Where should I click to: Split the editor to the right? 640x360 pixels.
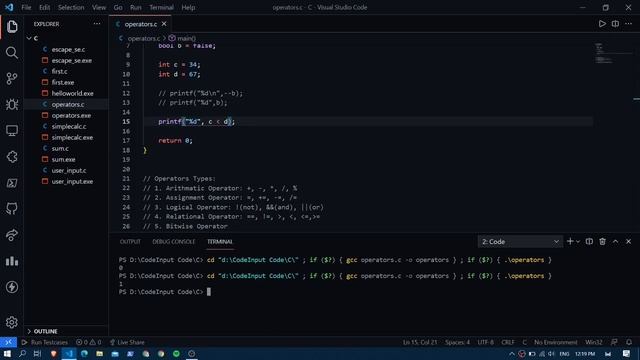click(615, 24)
